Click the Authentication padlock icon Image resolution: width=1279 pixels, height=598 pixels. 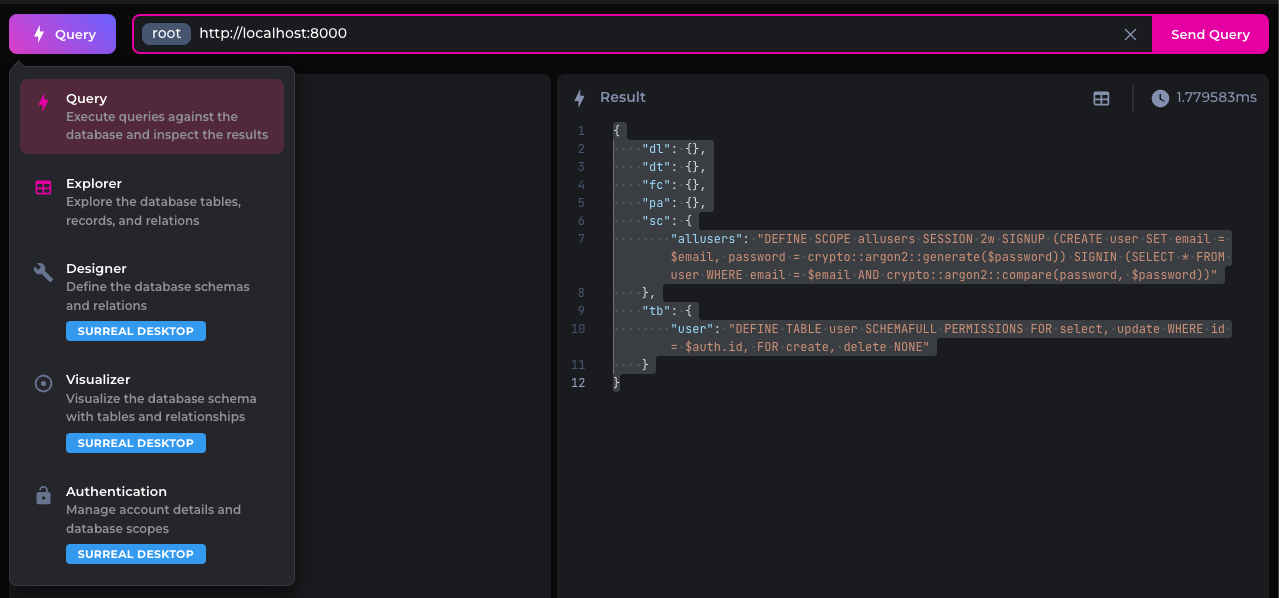click(43, 495)
